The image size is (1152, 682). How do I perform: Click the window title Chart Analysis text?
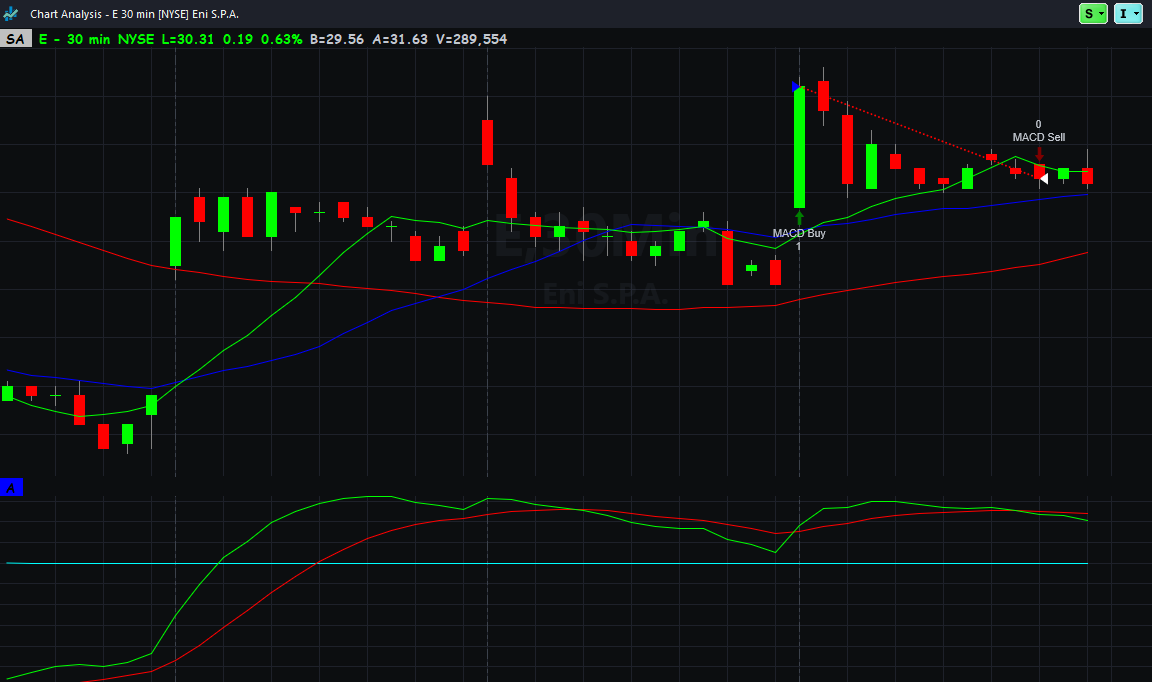pyautogui.click(x=134, y=14)
